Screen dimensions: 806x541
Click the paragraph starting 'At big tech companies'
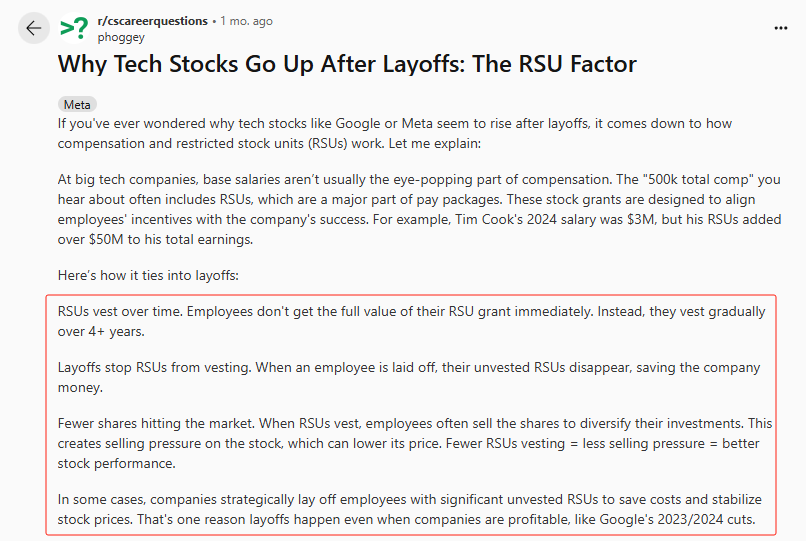(419, 209)
